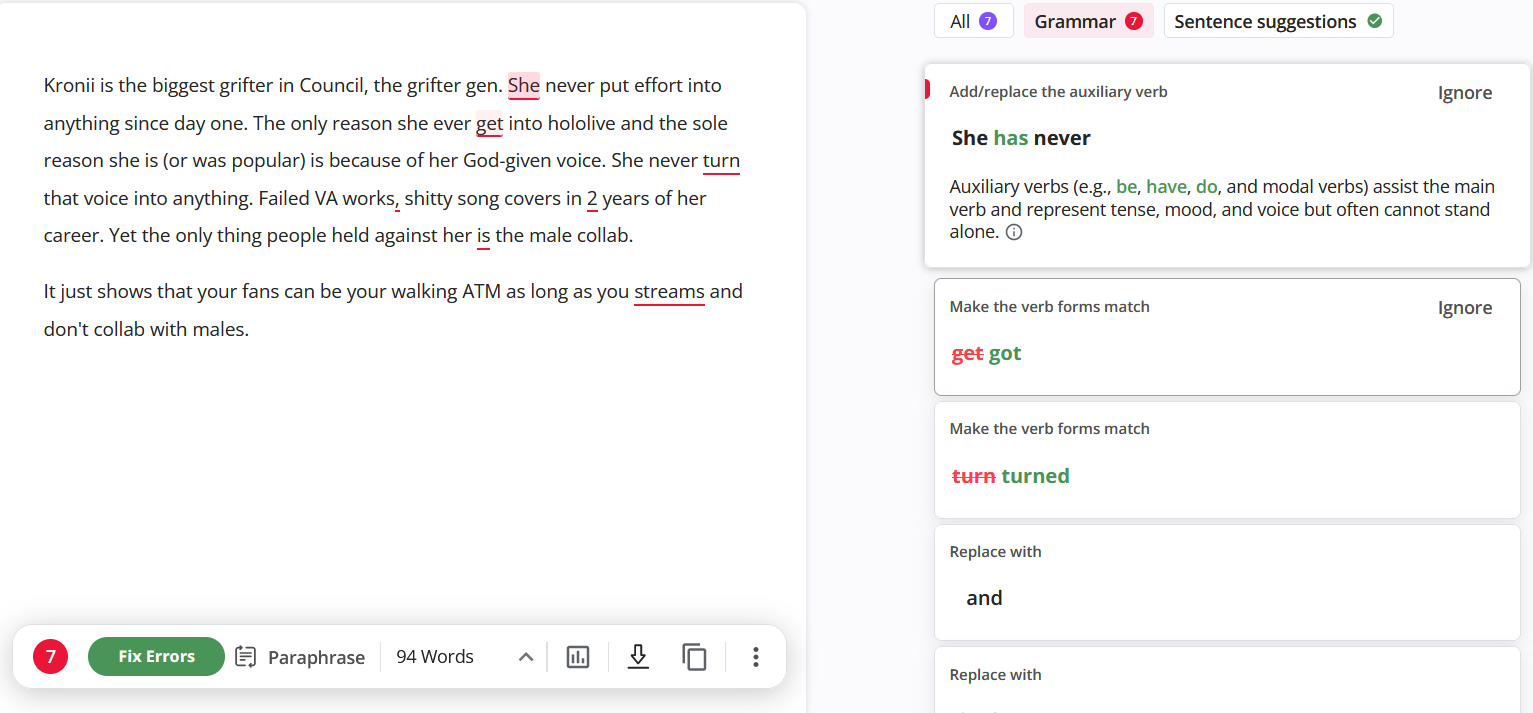Screen dimensions: 1533x713
Task: Open the three-dot more options menu
Action: [755, 657]
